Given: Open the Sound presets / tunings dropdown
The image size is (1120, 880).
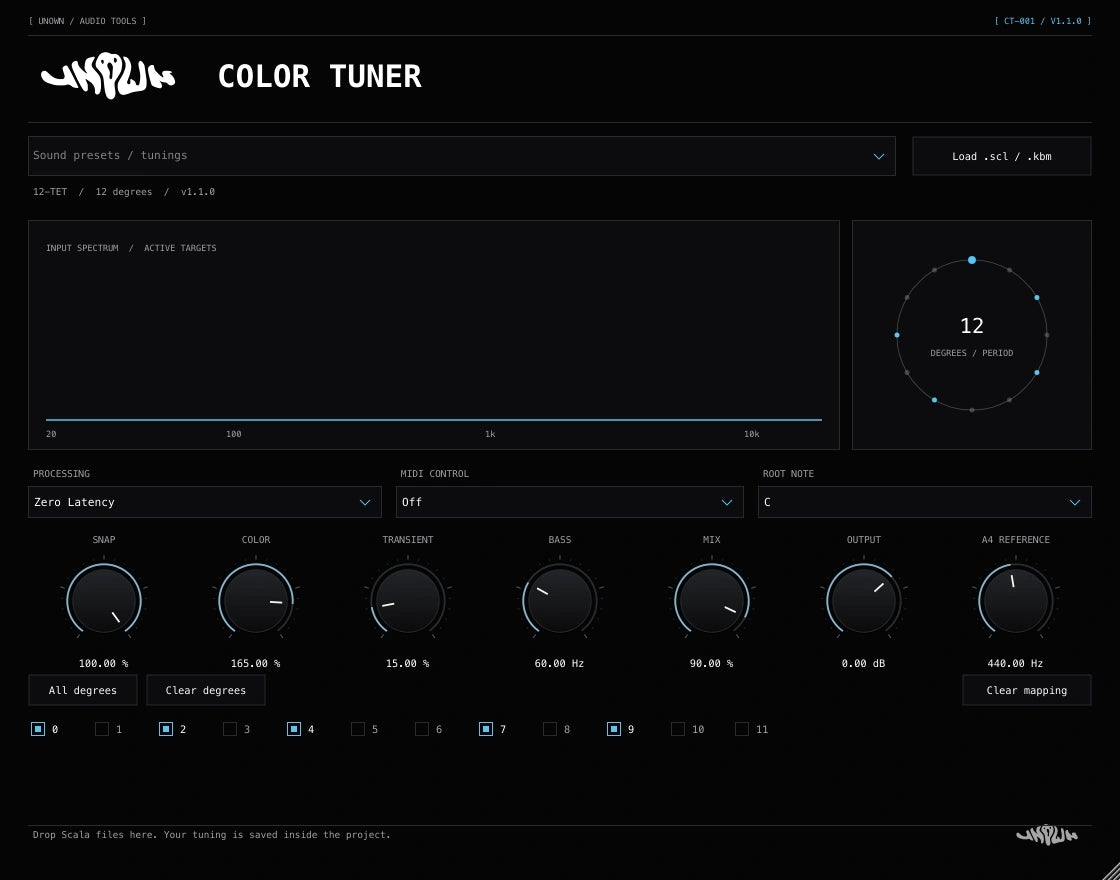Looking at the screenshot, I should point(461,156).
